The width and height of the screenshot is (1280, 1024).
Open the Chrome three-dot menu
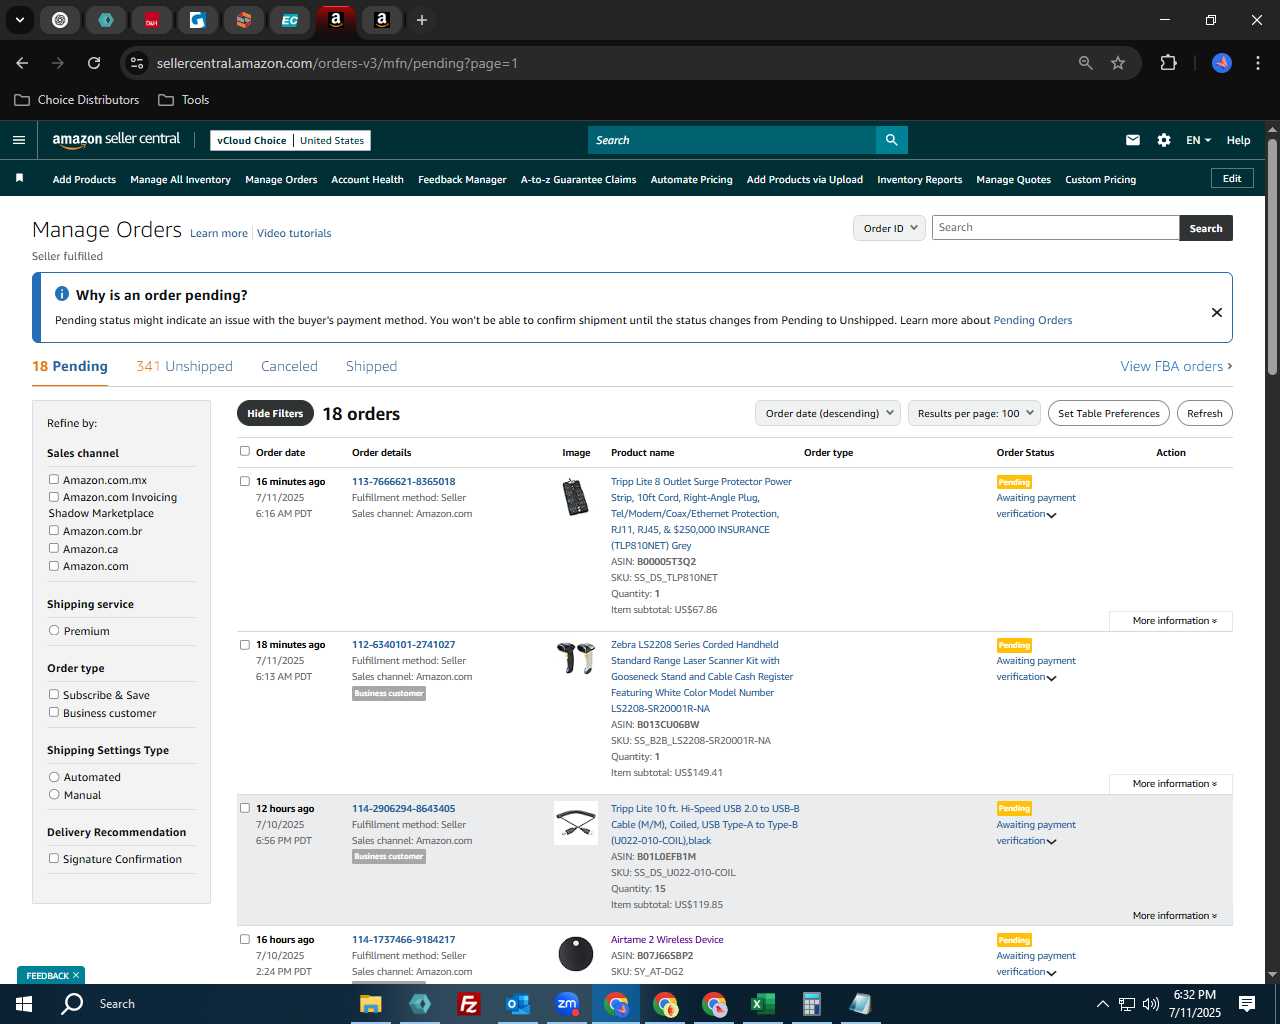(1256, 63)
